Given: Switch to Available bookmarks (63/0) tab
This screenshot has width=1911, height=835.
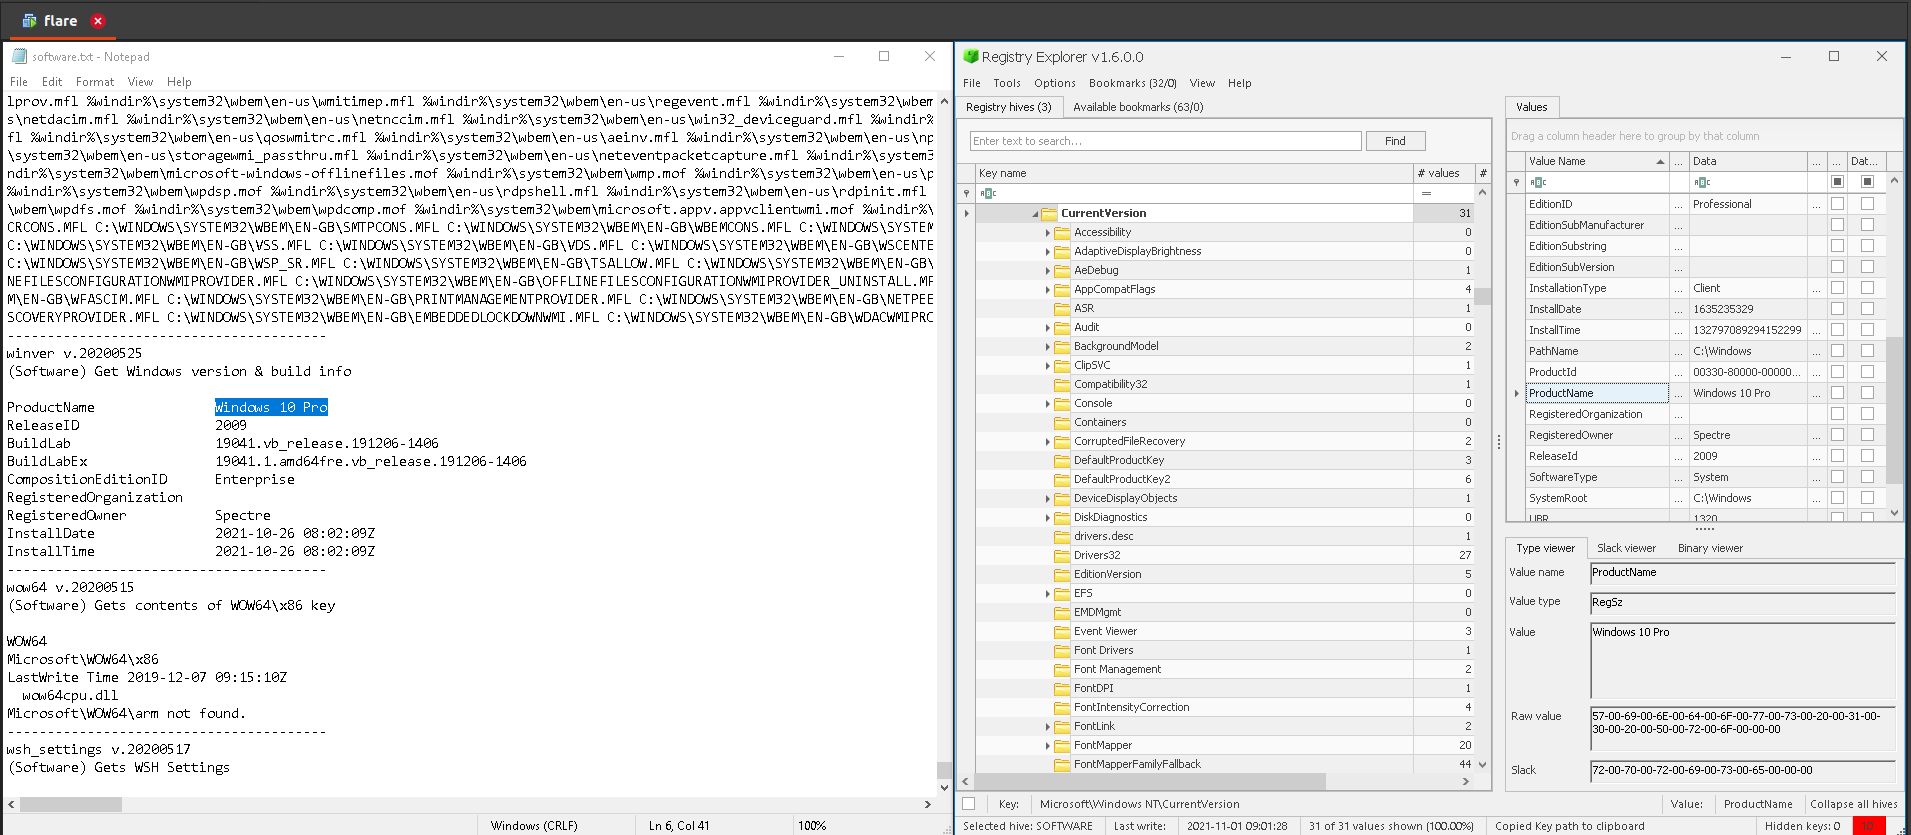Looking at the screenshot, I should [x=1138, y=107].
